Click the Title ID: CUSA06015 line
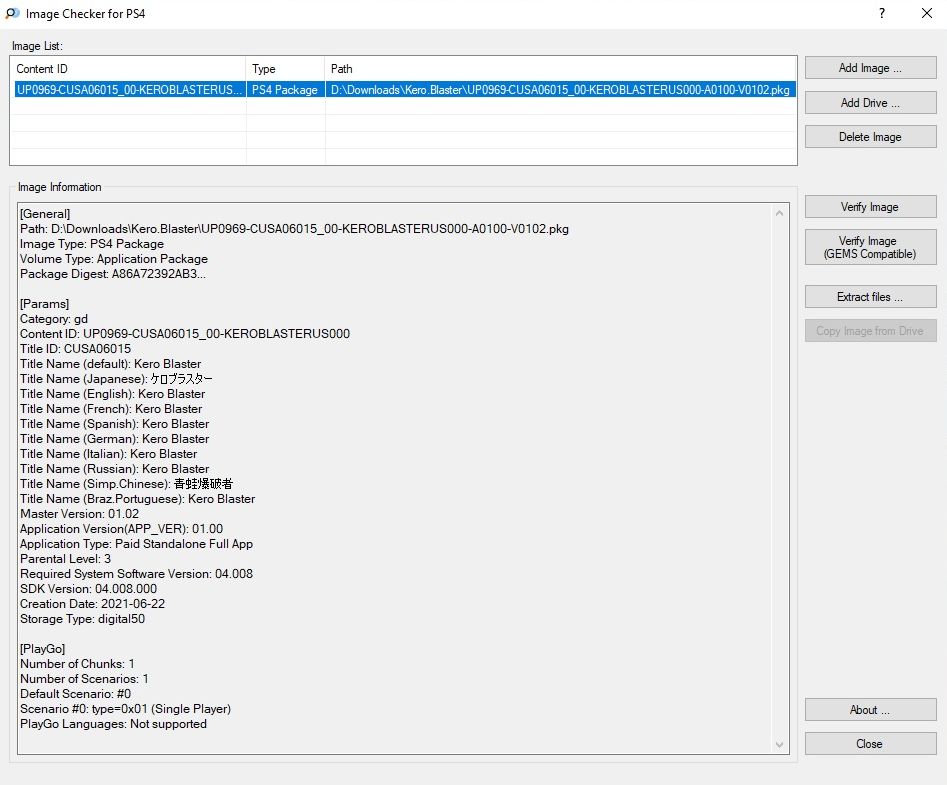947x785 pixels. (75, 349)
